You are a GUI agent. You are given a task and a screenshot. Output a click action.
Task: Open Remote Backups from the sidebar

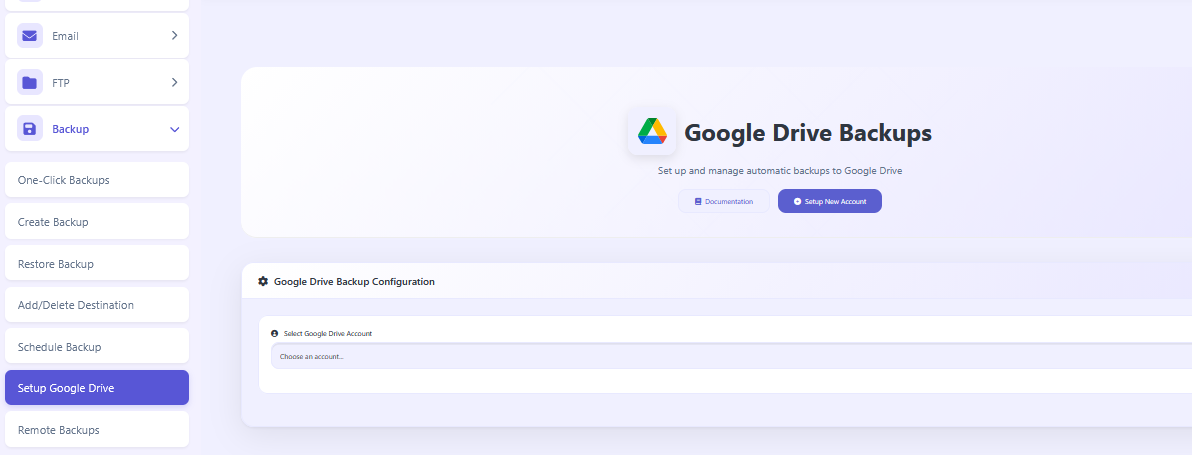tap(97, 430)
